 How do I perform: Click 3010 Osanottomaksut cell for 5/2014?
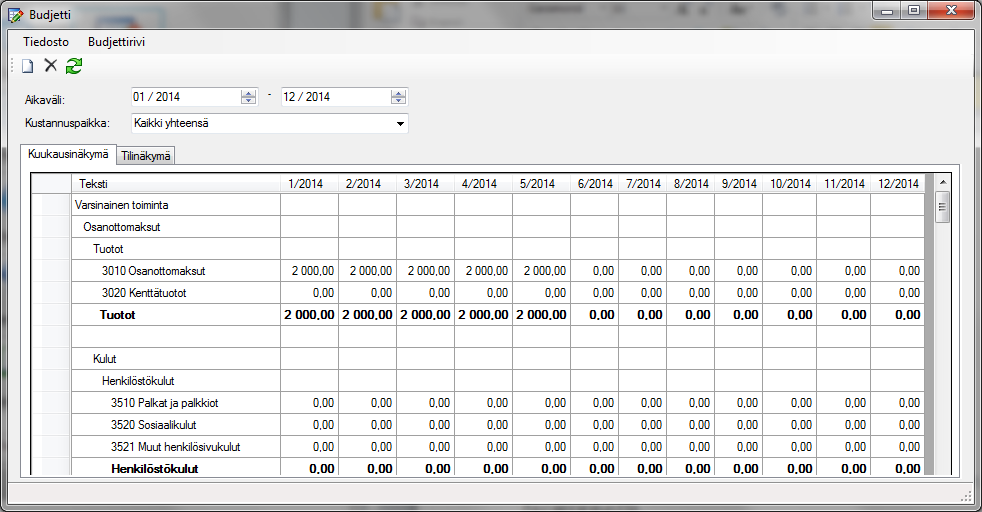pyautogui.click(x=541, y=271)
